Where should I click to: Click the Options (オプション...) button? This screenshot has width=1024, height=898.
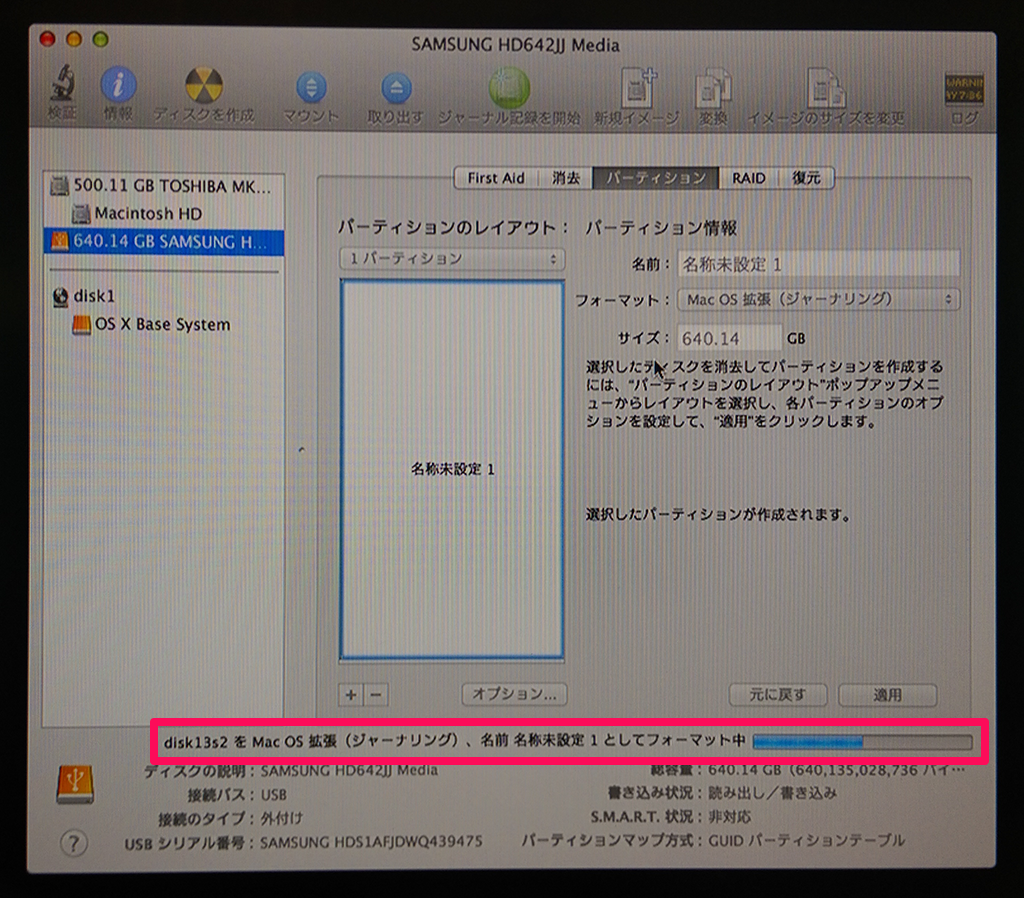tap(514, 694)
